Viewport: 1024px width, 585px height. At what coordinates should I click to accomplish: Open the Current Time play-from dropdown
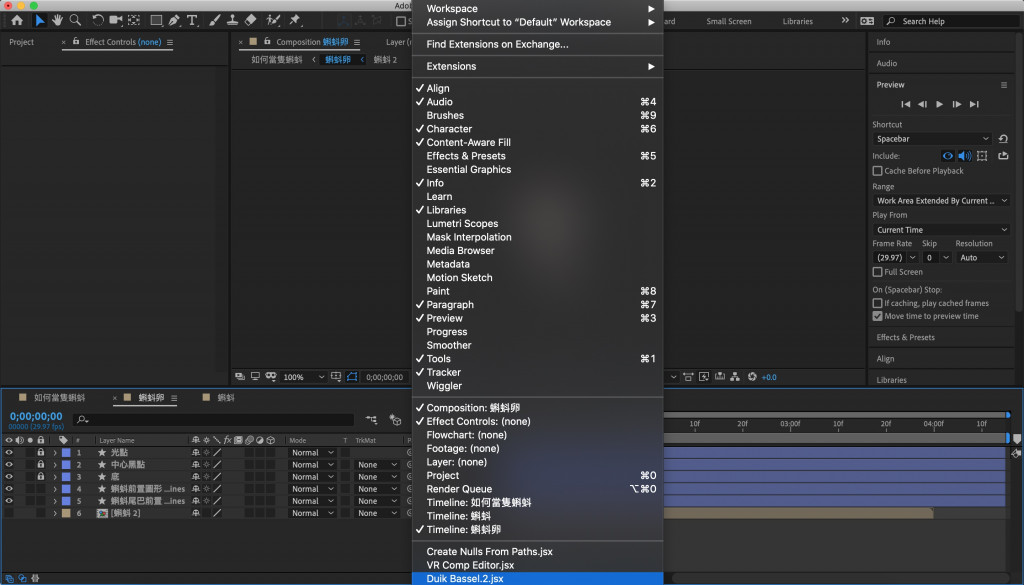click(x=941, y=230)
